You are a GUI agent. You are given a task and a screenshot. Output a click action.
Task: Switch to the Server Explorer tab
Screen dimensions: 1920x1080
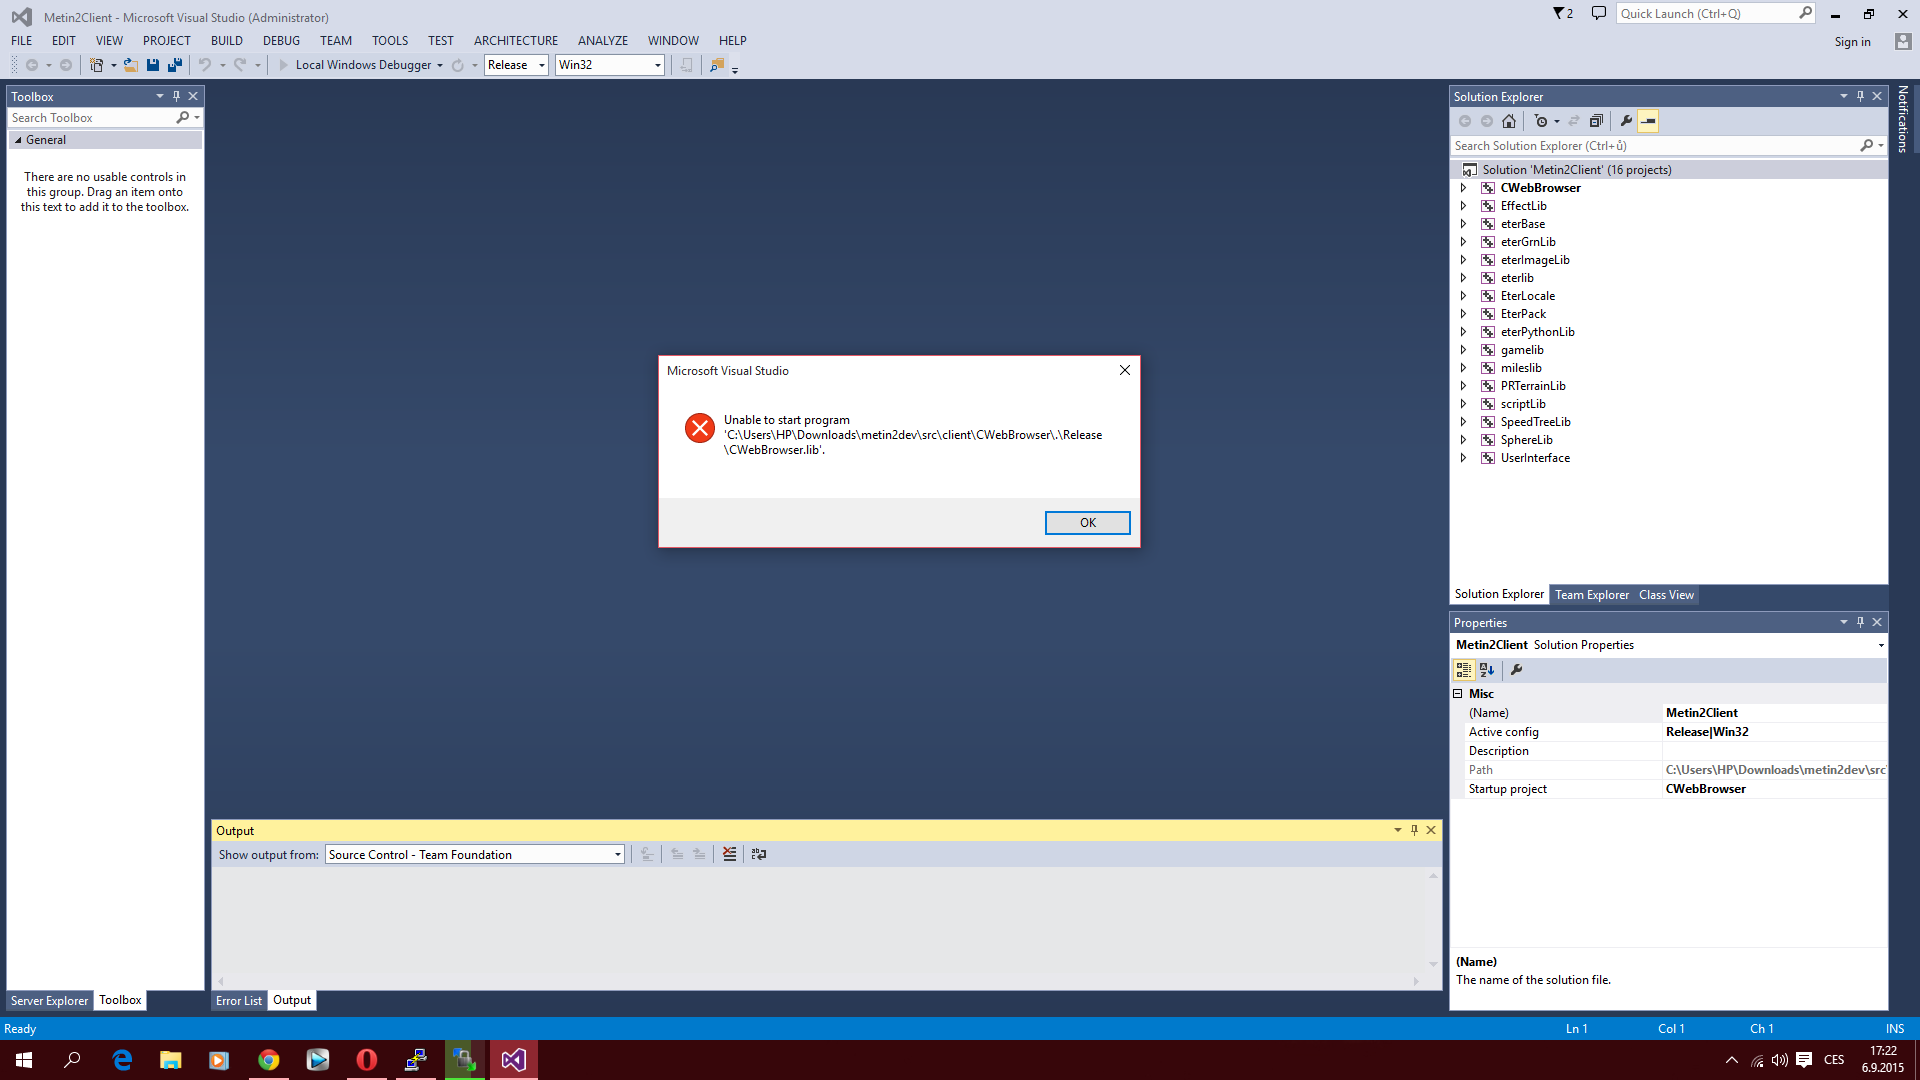(49, 1001)
